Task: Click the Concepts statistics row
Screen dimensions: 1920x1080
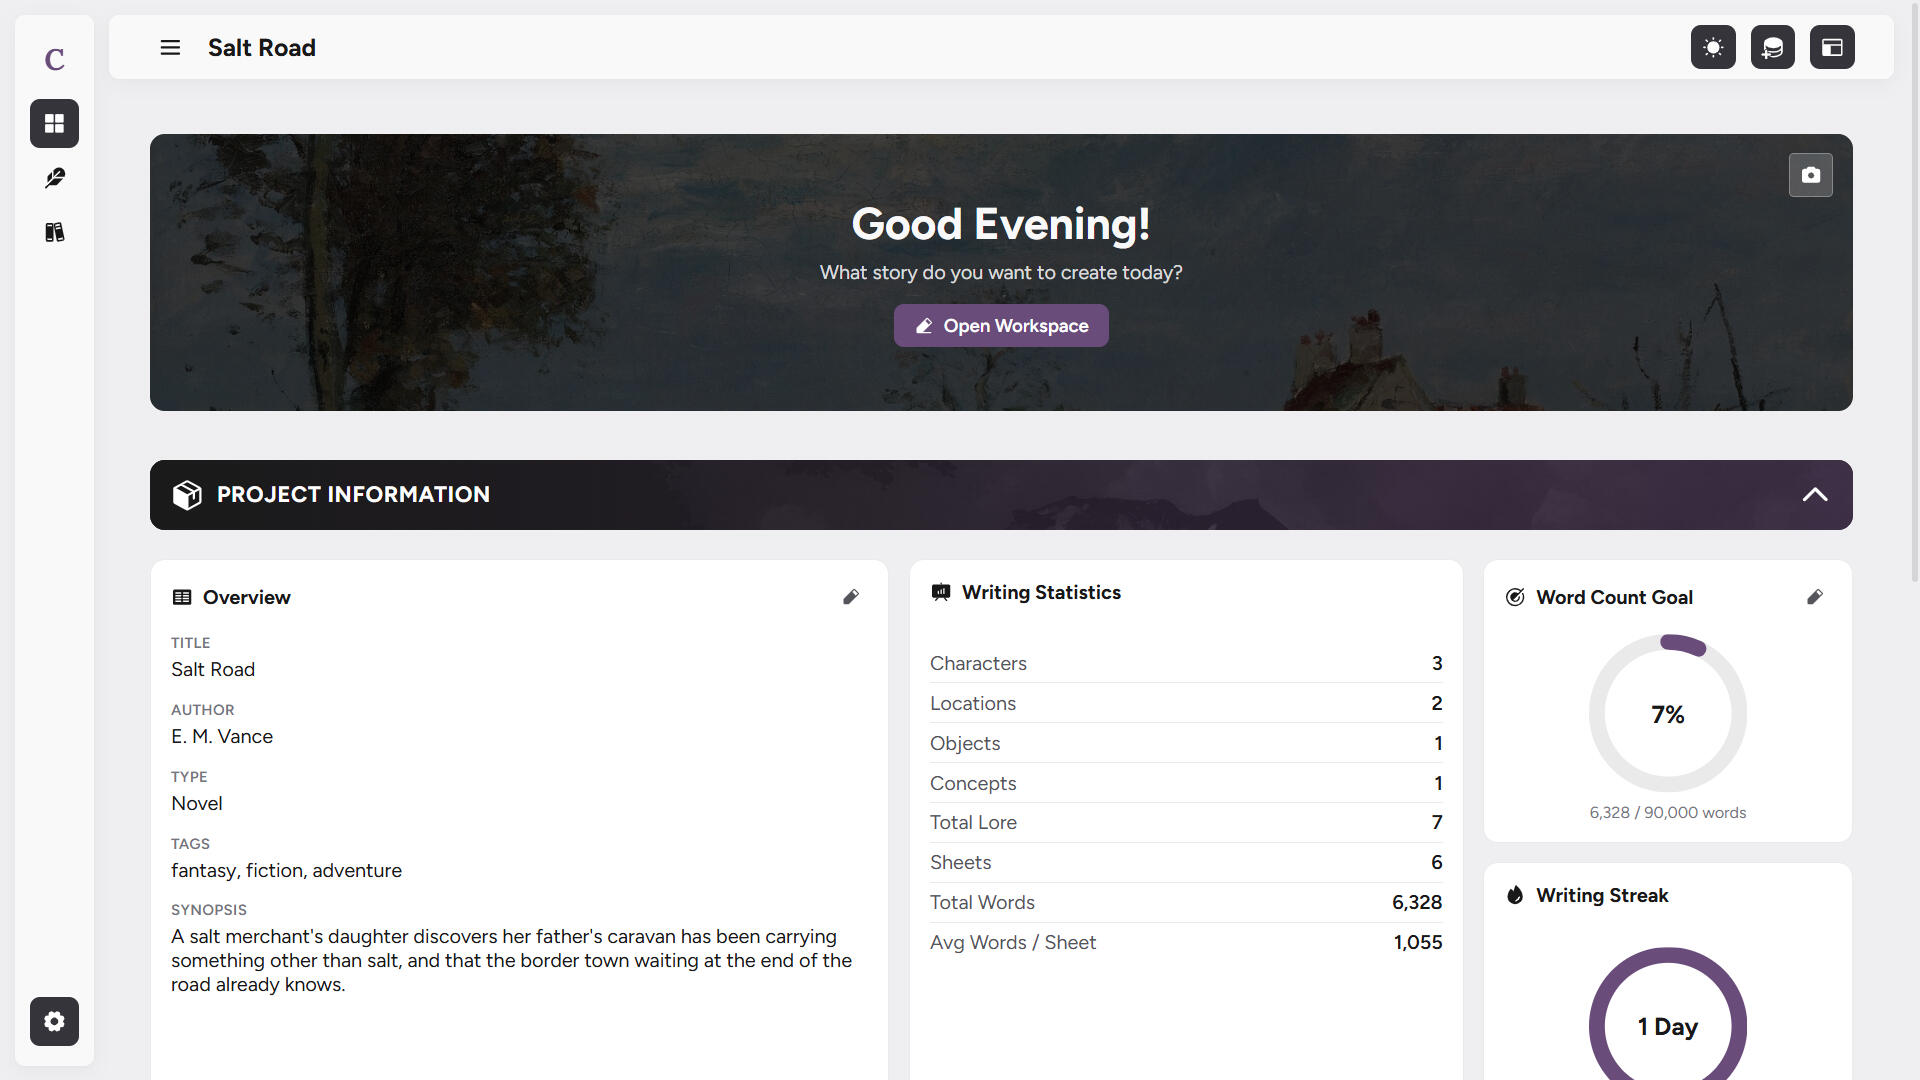Action: coord(1186,783)
